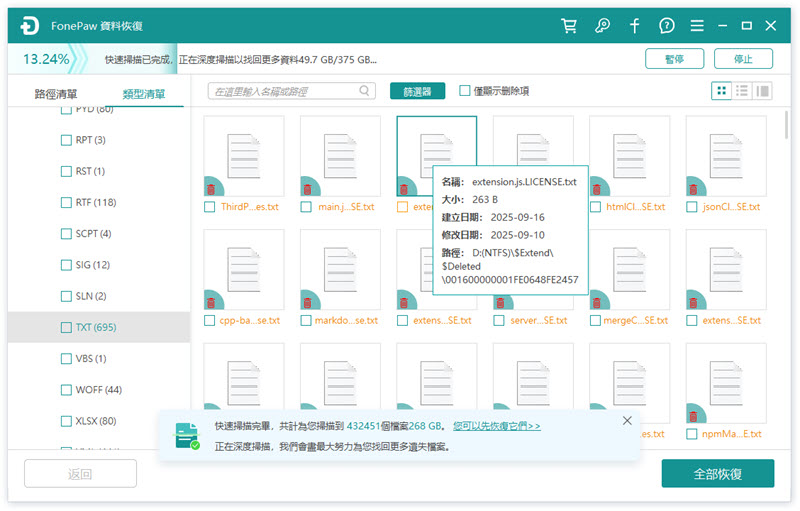Tick the RPT (3) checkbox
This screenshot has width=800, height=511.
[x=66, y=140]
